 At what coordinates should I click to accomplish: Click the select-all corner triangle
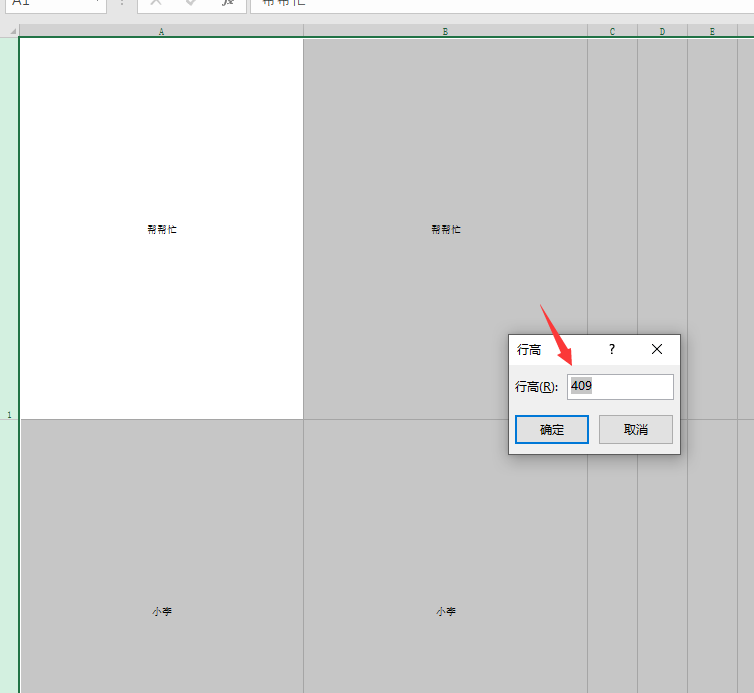[13, 31]
